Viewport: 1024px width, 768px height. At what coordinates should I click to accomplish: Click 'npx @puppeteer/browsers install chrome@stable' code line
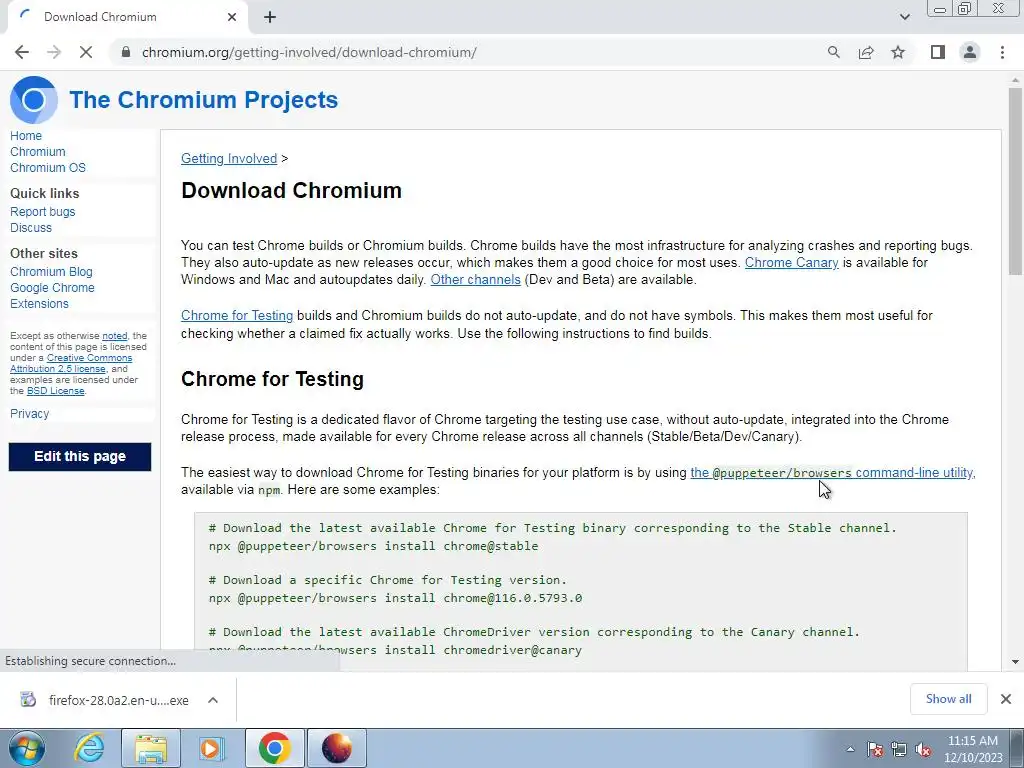point(374,546)
